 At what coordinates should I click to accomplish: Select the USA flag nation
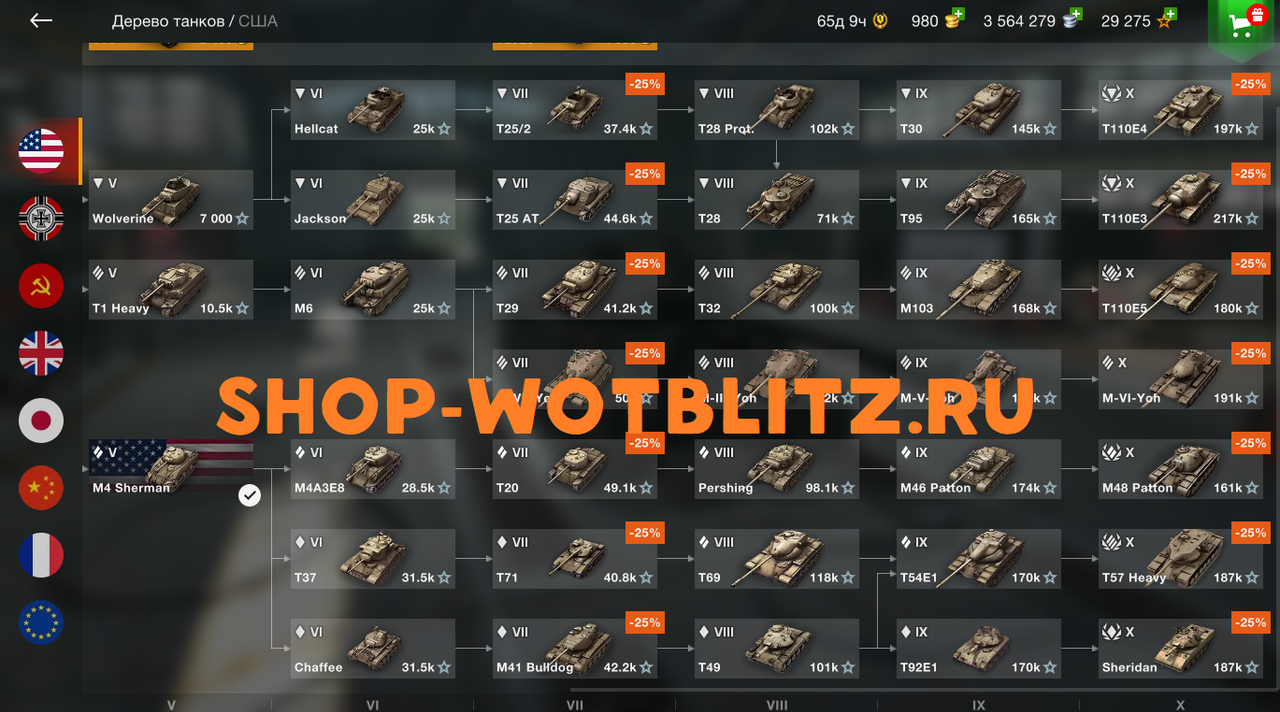[x=41, y=151]
